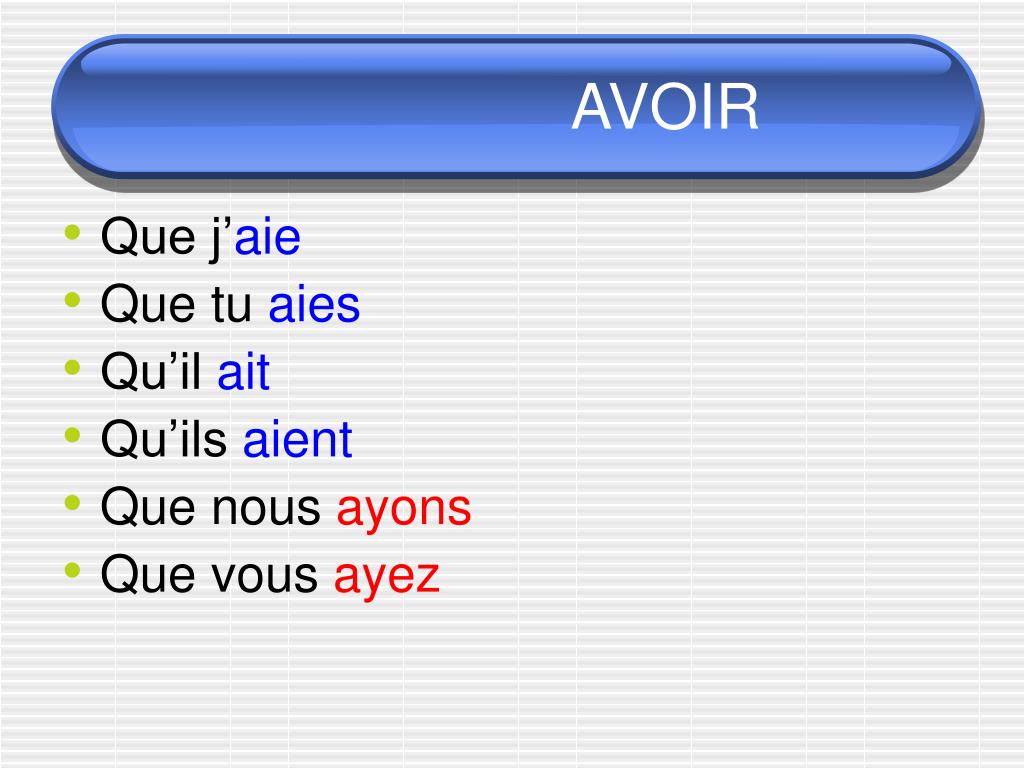Select the blue word aient
Screen dimensions: 1024x768
tap(298, 440)
